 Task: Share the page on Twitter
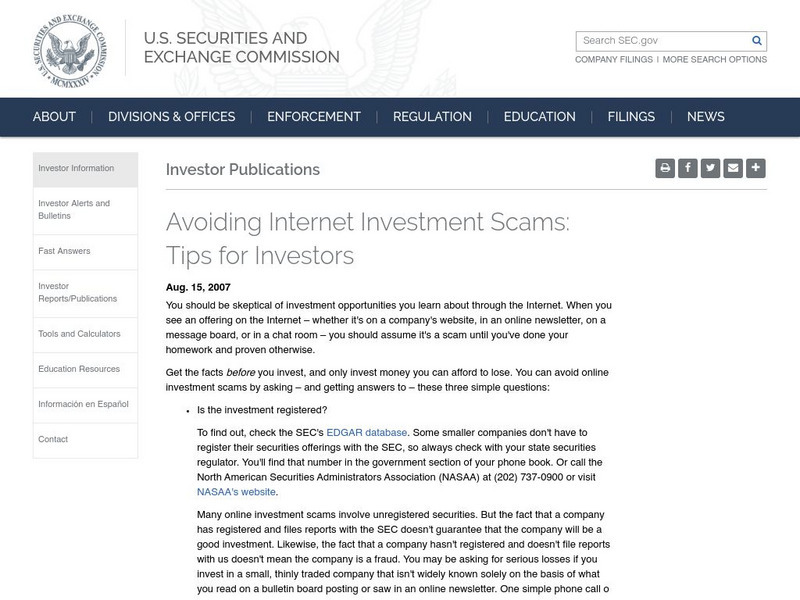(x=710, y=168)
